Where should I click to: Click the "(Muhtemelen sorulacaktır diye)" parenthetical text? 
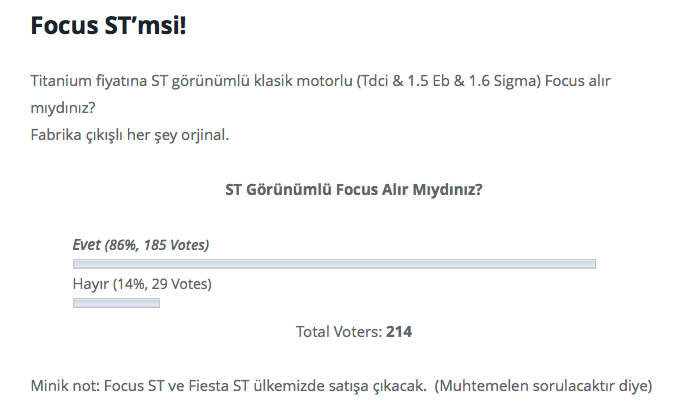tap(543, 386)
